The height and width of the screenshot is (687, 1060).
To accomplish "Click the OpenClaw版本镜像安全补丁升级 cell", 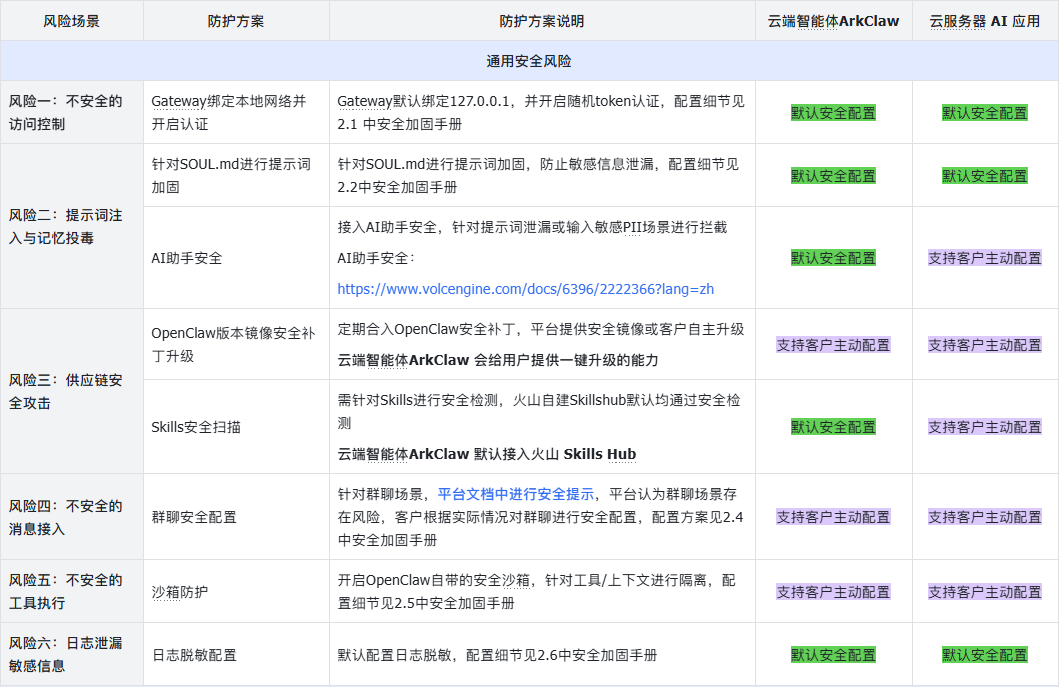I will pyautogui.click(x=236, y=344).
